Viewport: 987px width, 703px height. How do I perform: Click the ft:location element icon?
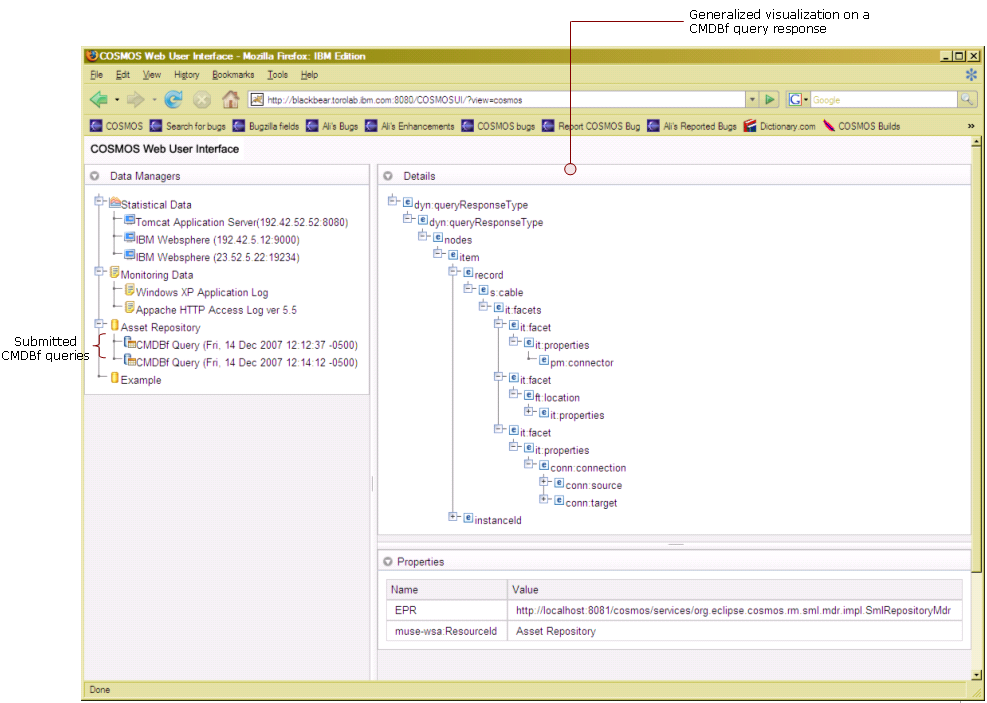pos(529,395)
